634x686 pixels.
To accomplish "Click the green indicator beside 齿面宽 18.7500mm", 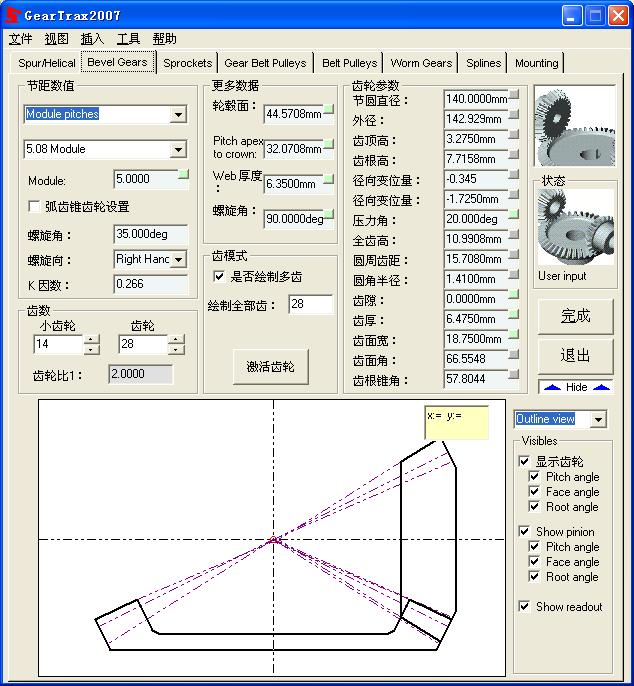I will click(514, 334).
